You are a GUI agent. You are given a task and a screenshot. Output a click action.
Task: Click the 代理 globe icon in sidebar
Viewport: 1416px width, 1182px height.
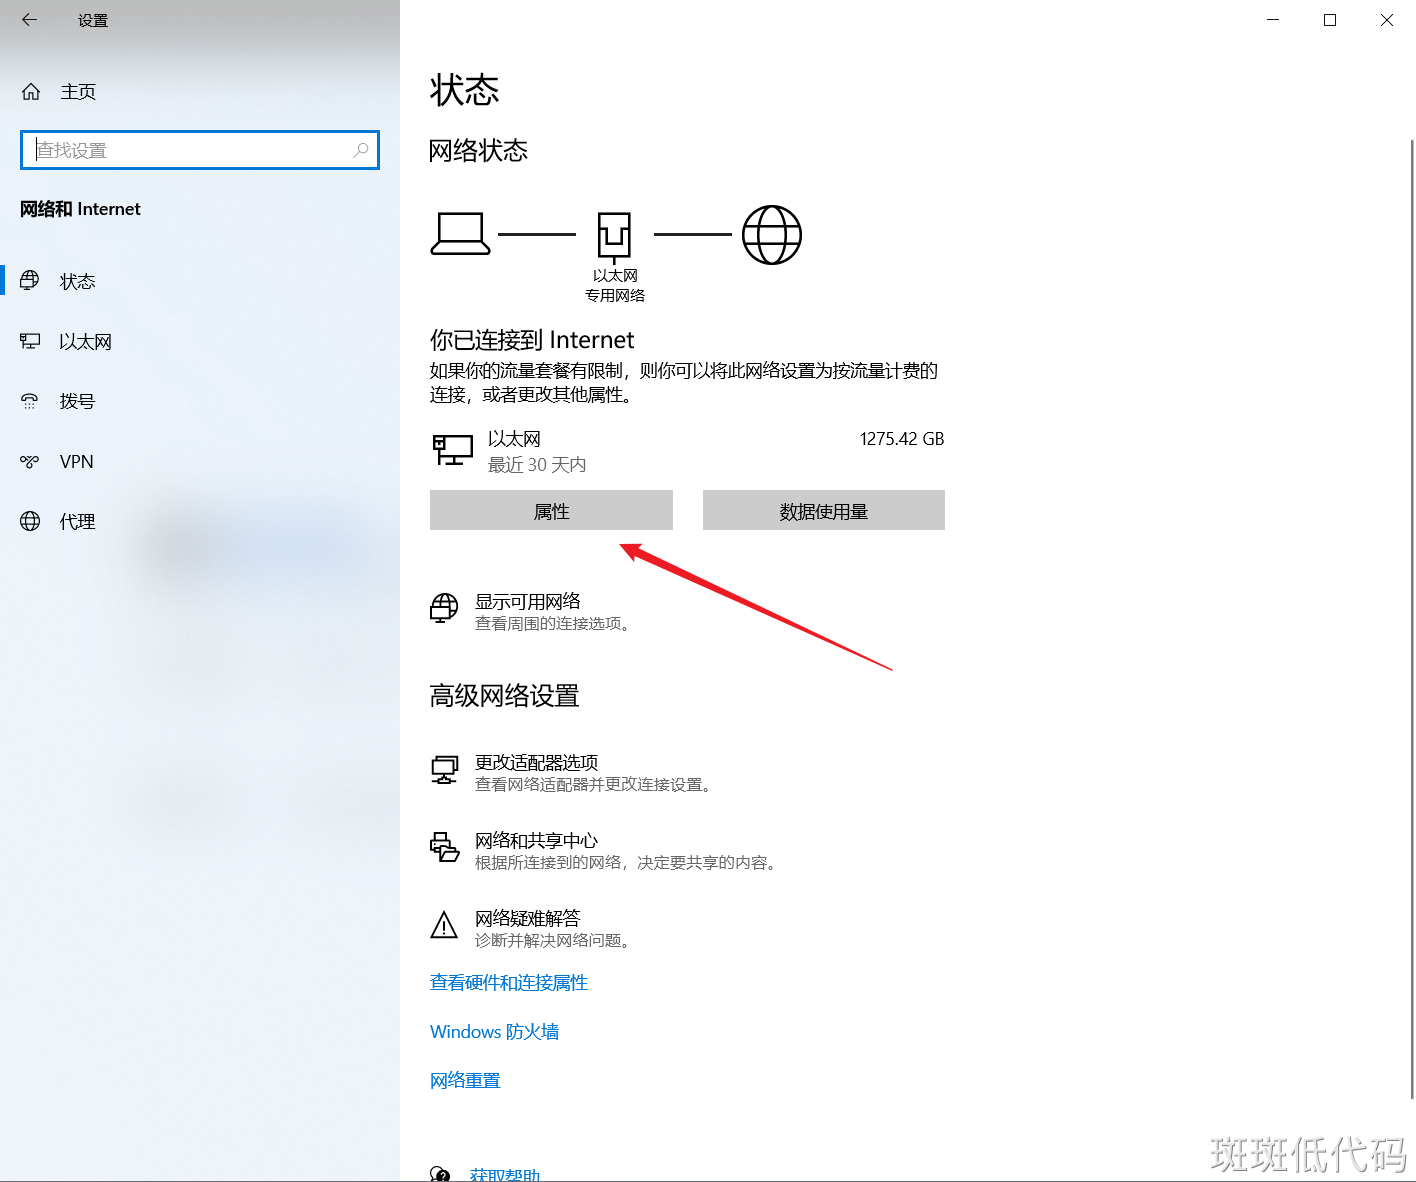pyautogui.click(x=30, y=522)
